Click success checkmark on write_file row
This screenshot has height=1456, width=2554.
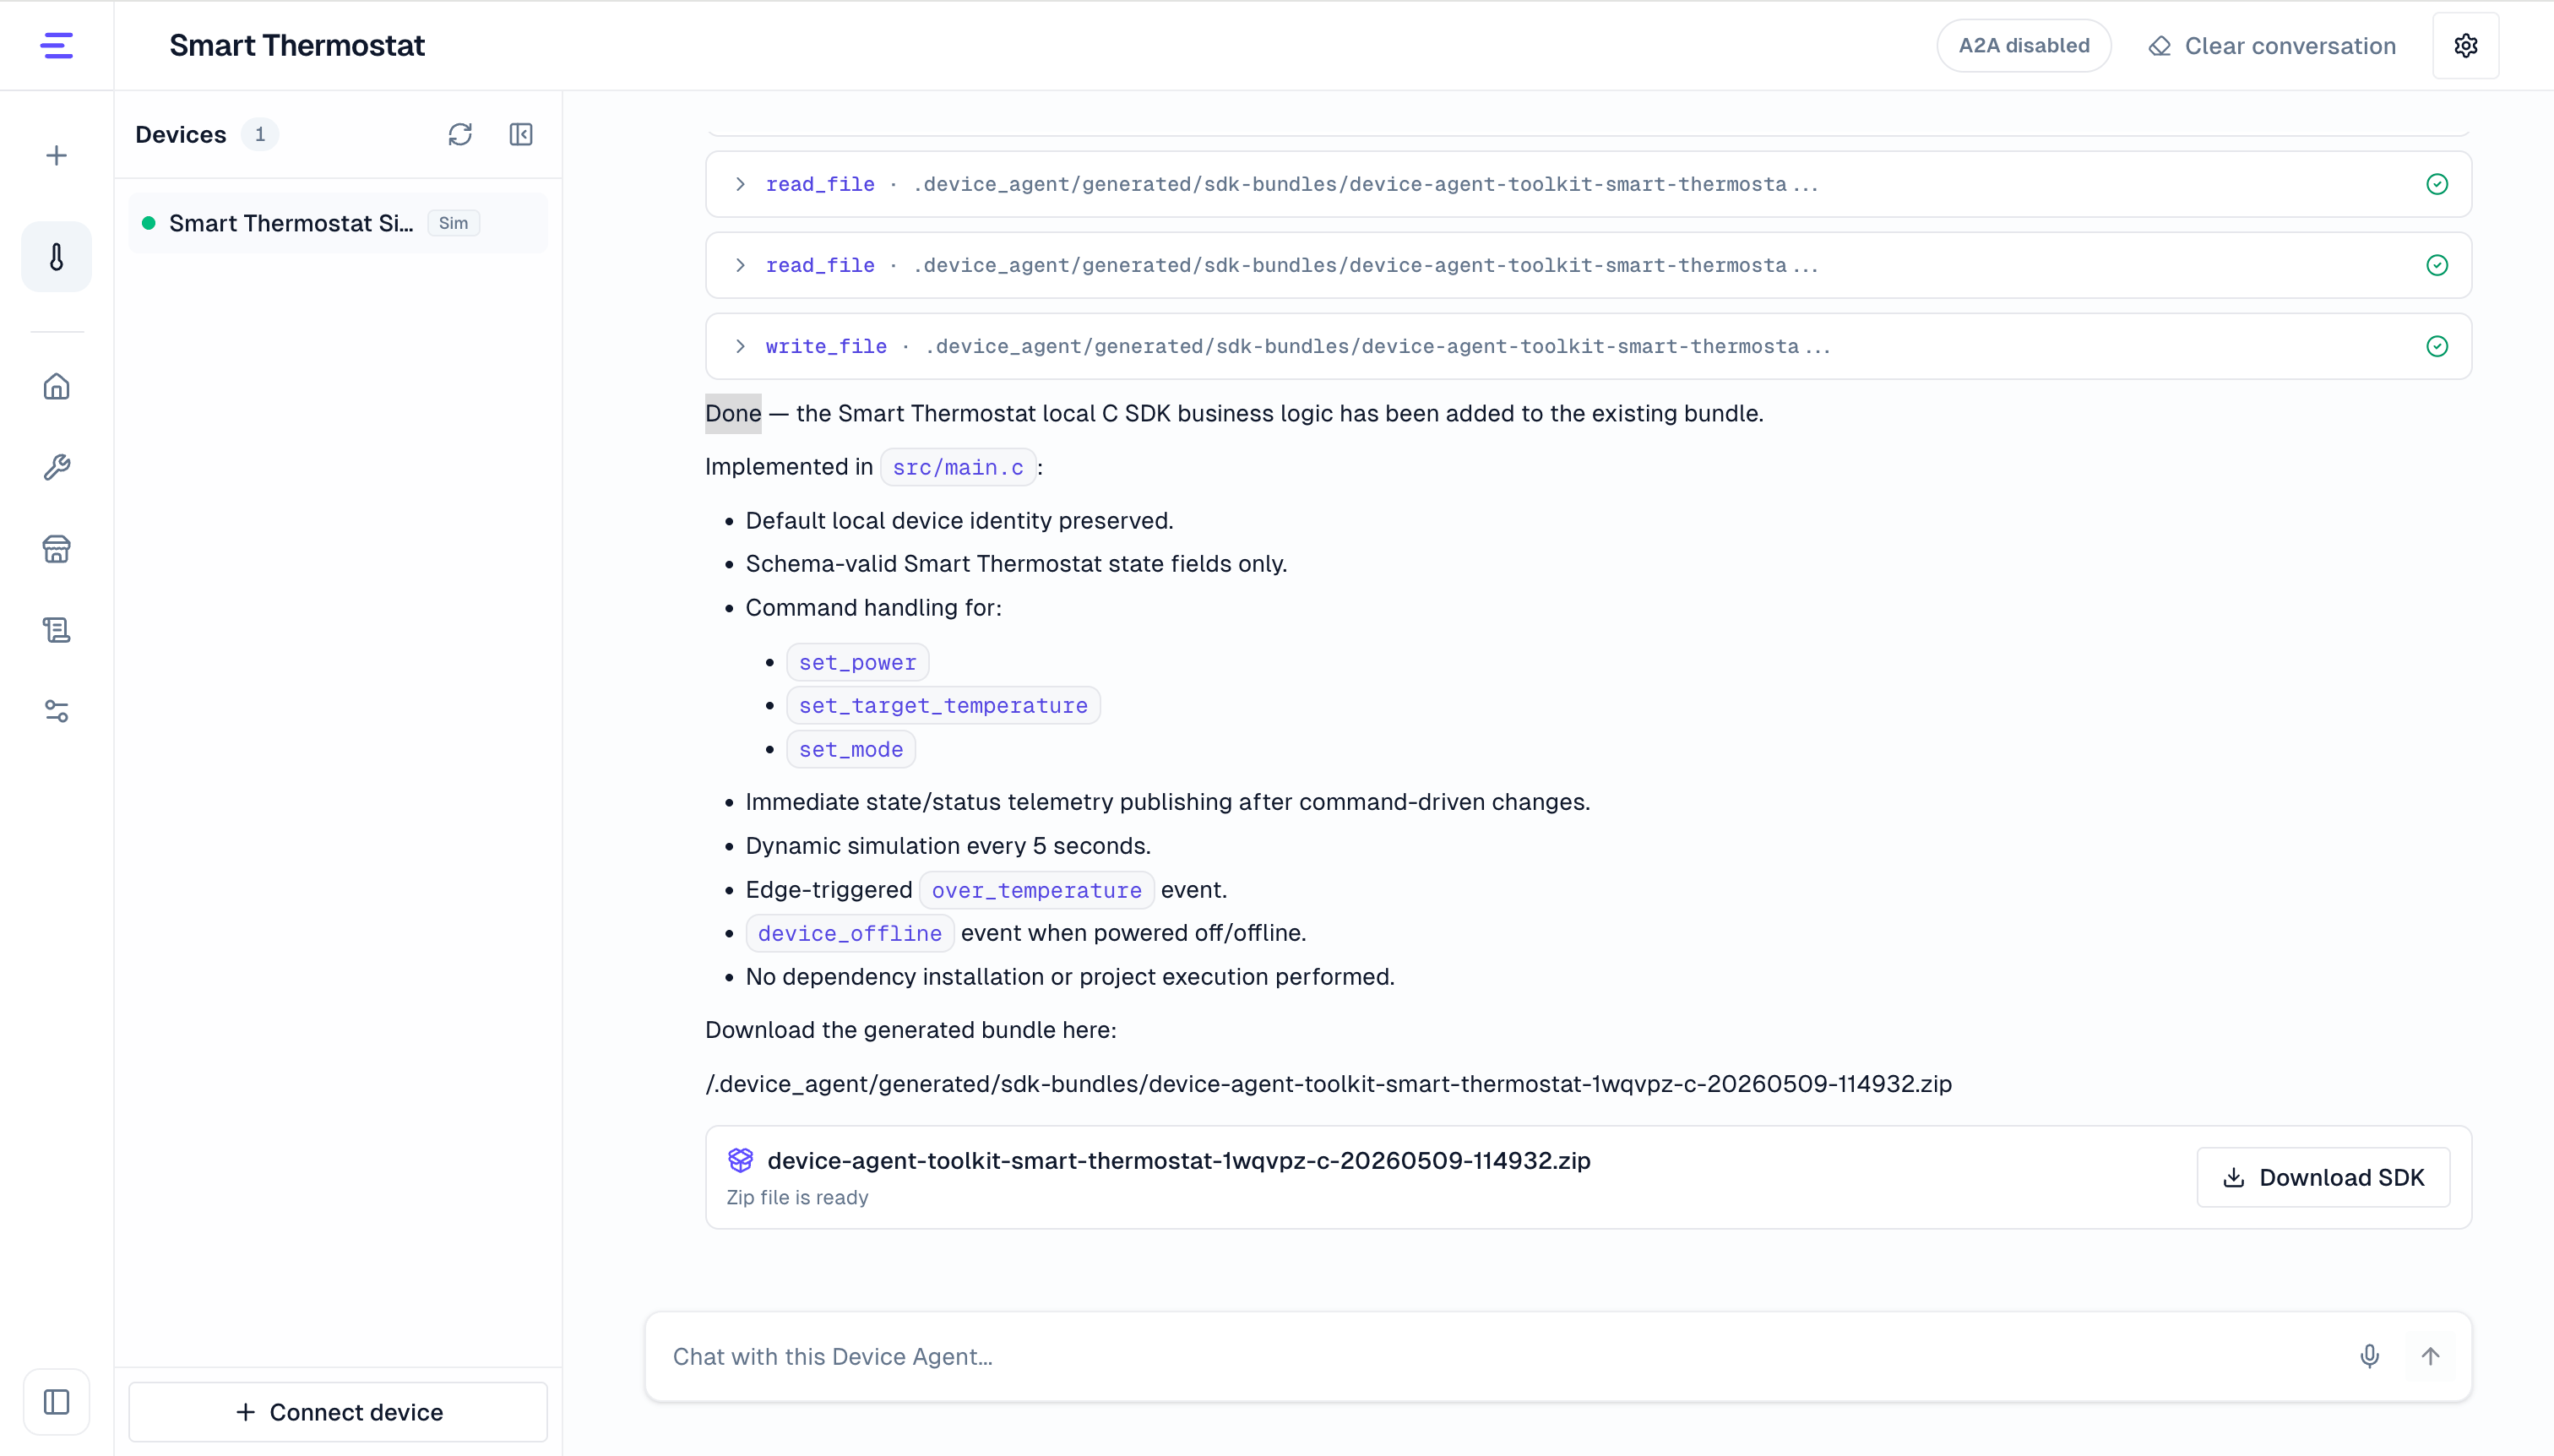(x=2437, y=346)
